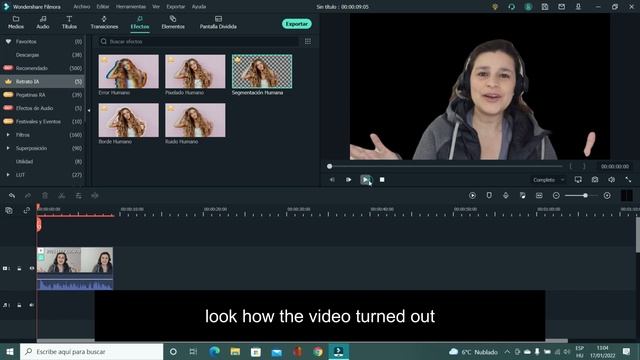
Task: Lock audio track 1 with lock icon
Action: [x=19, y=305]
